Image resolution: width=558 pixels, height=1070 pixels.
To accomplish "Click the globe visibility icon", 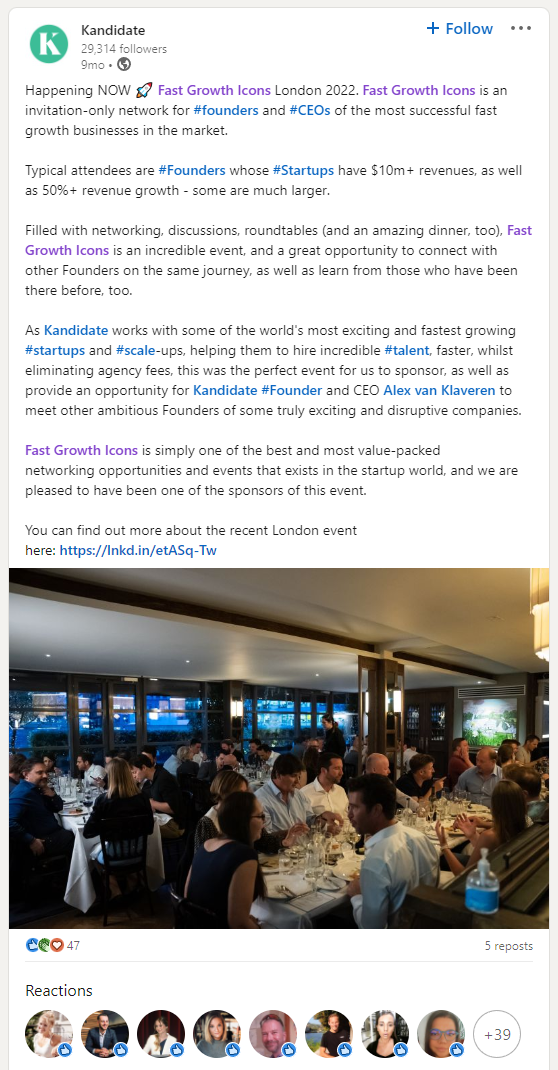I will pyautogui.click(x=123, y=65).
